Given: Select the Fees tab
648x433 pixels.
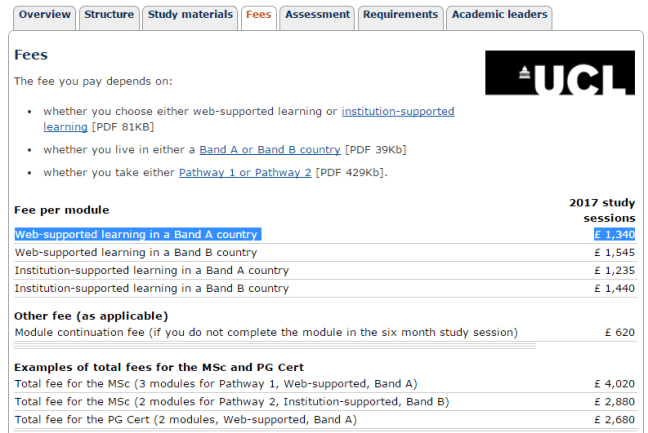Looking at the screenshot, I should point(259,15).
